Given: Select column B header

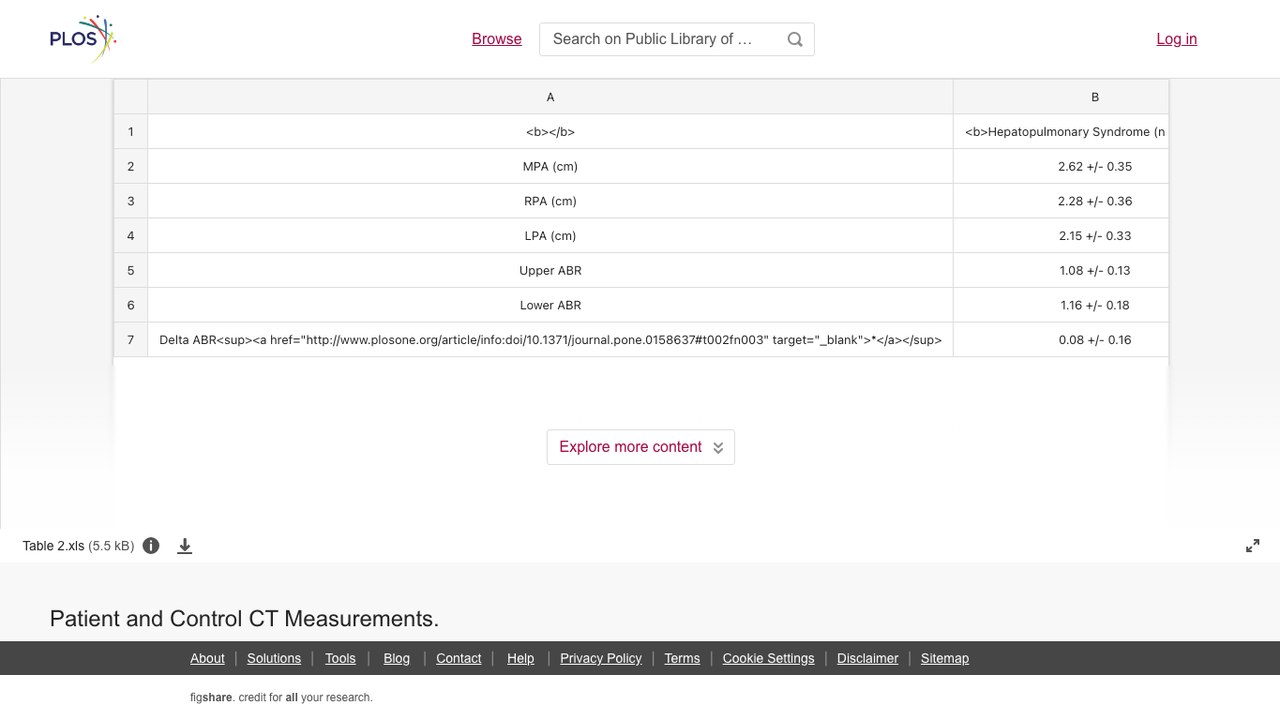Looking at the screenshot, I should click(1061, 97).
